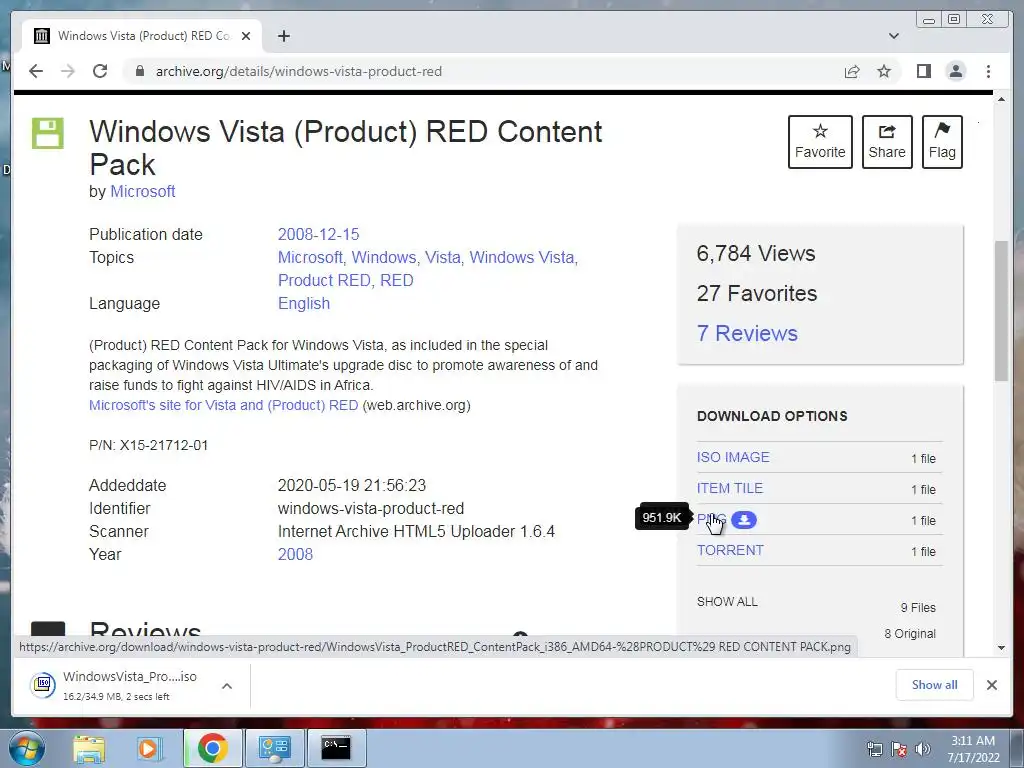Viewport: 1024px width, 768px height.
Task: Click the page vertical scrollbar thumb
Action: [x=1001, y=310]
